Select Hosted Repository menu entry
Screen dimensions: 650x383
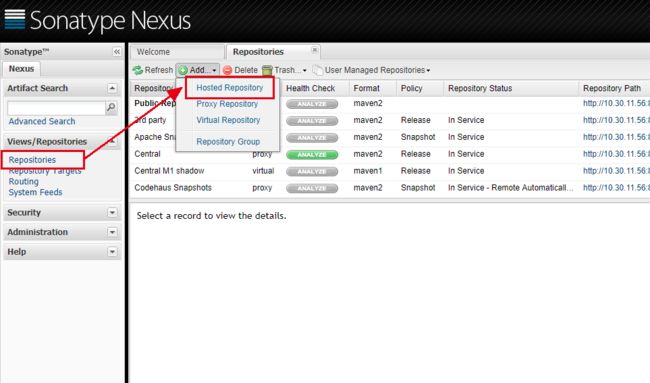[230, 87]
